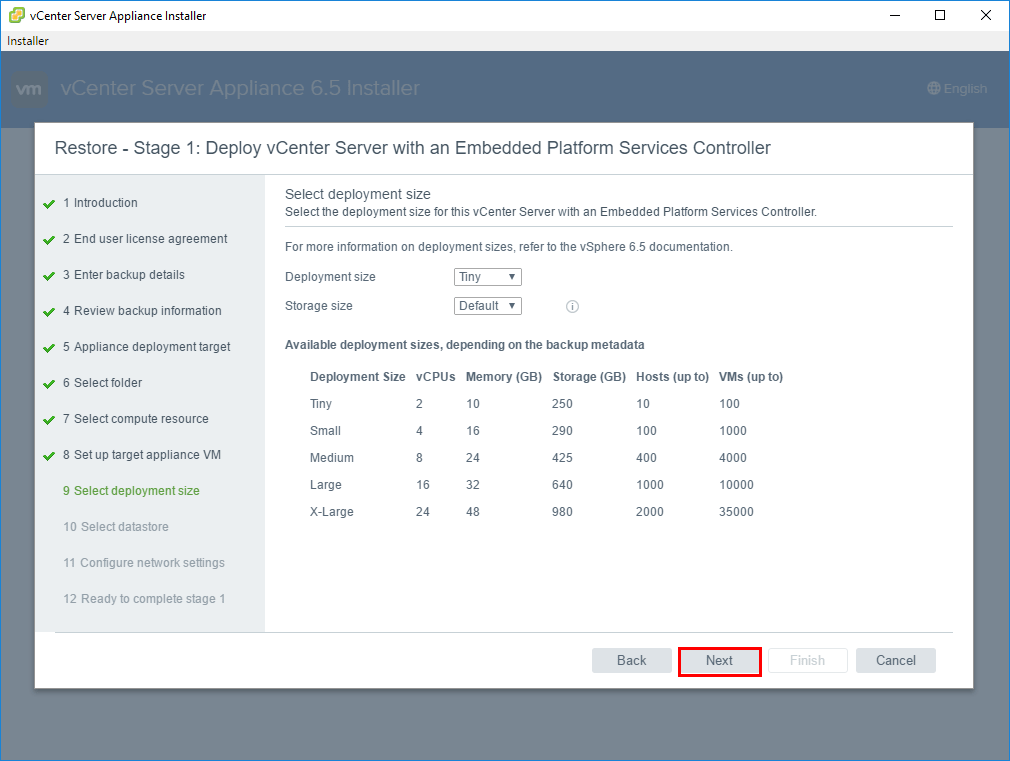Click the X-Large row in deployment table
The height and width of the screenshot is (761, 1010).
tap(546, 512)
